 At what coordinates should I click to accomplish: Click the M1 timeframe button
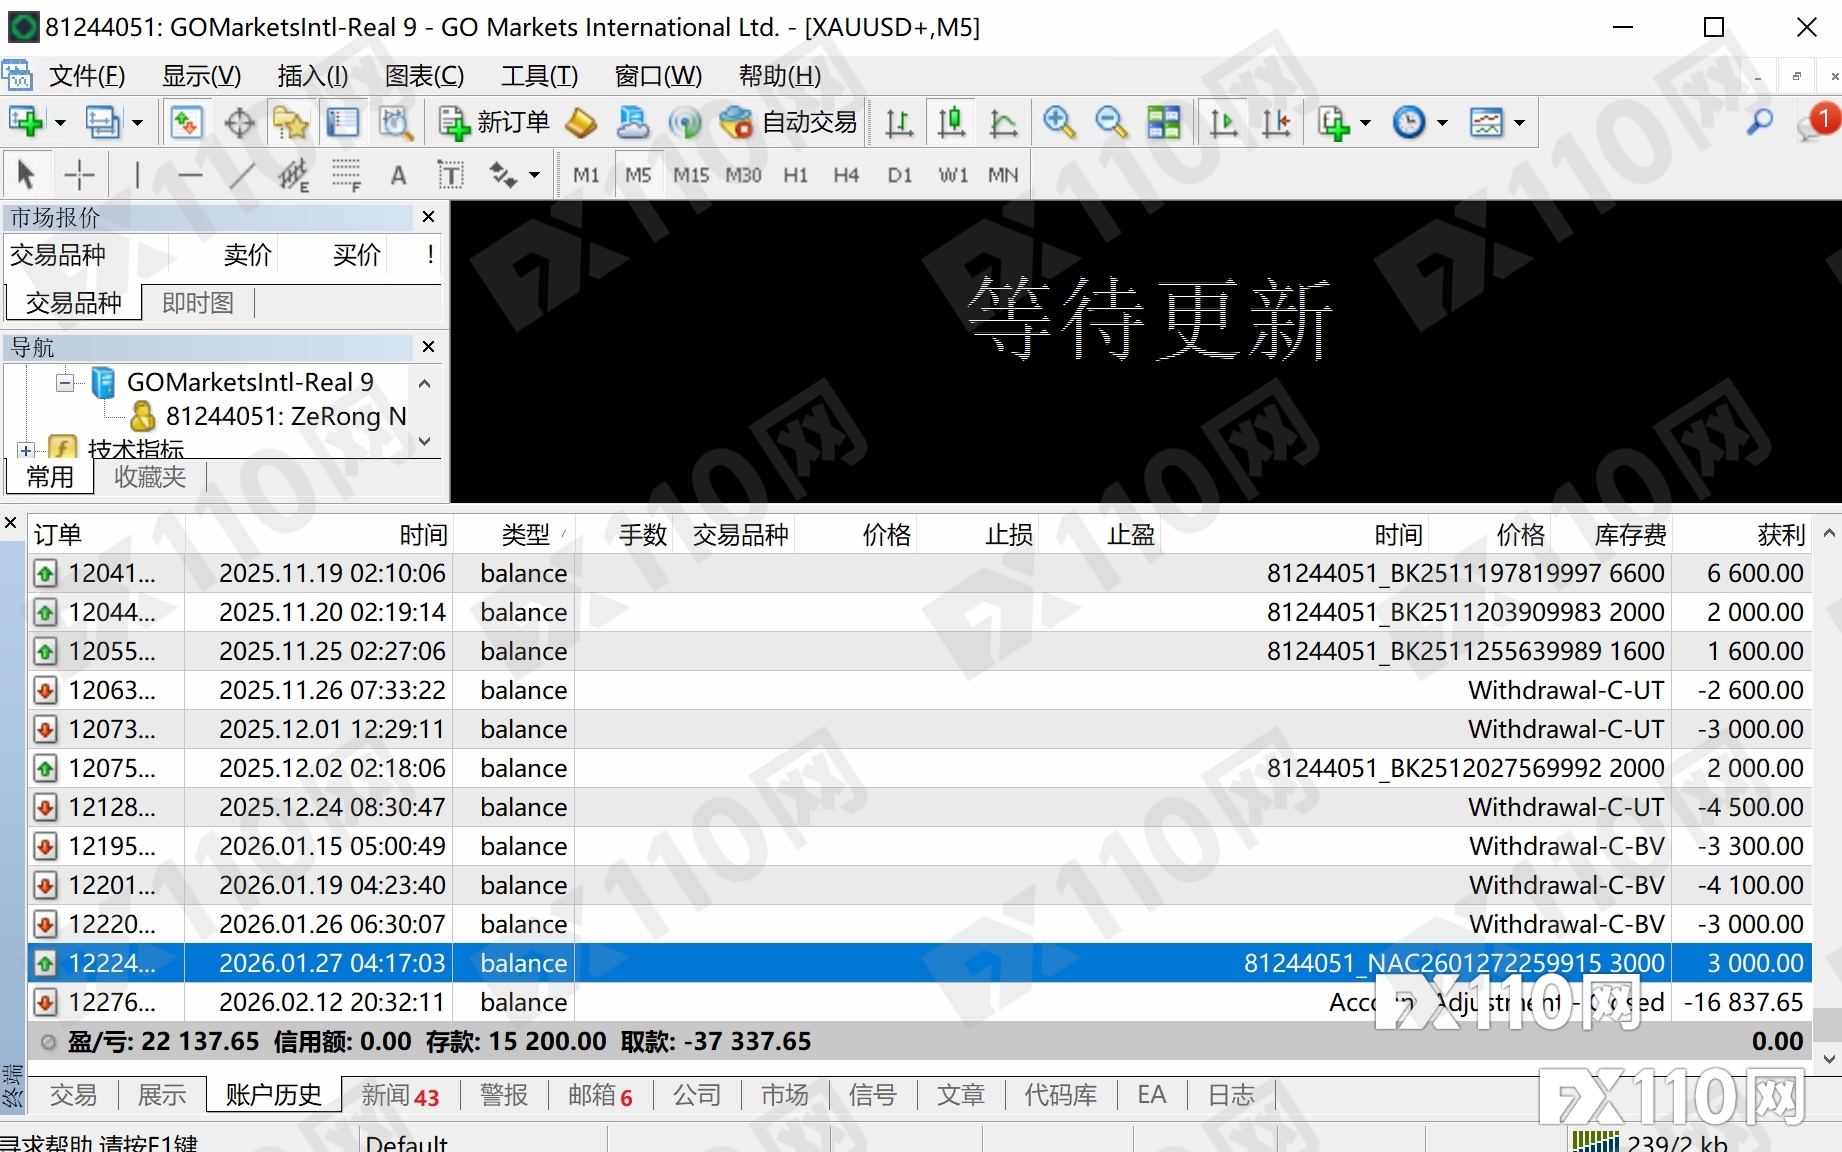coord(585,174)
